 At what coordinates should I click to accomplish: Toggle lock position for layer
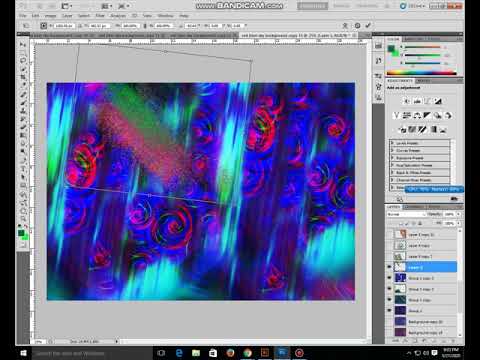tap(414, 223)
